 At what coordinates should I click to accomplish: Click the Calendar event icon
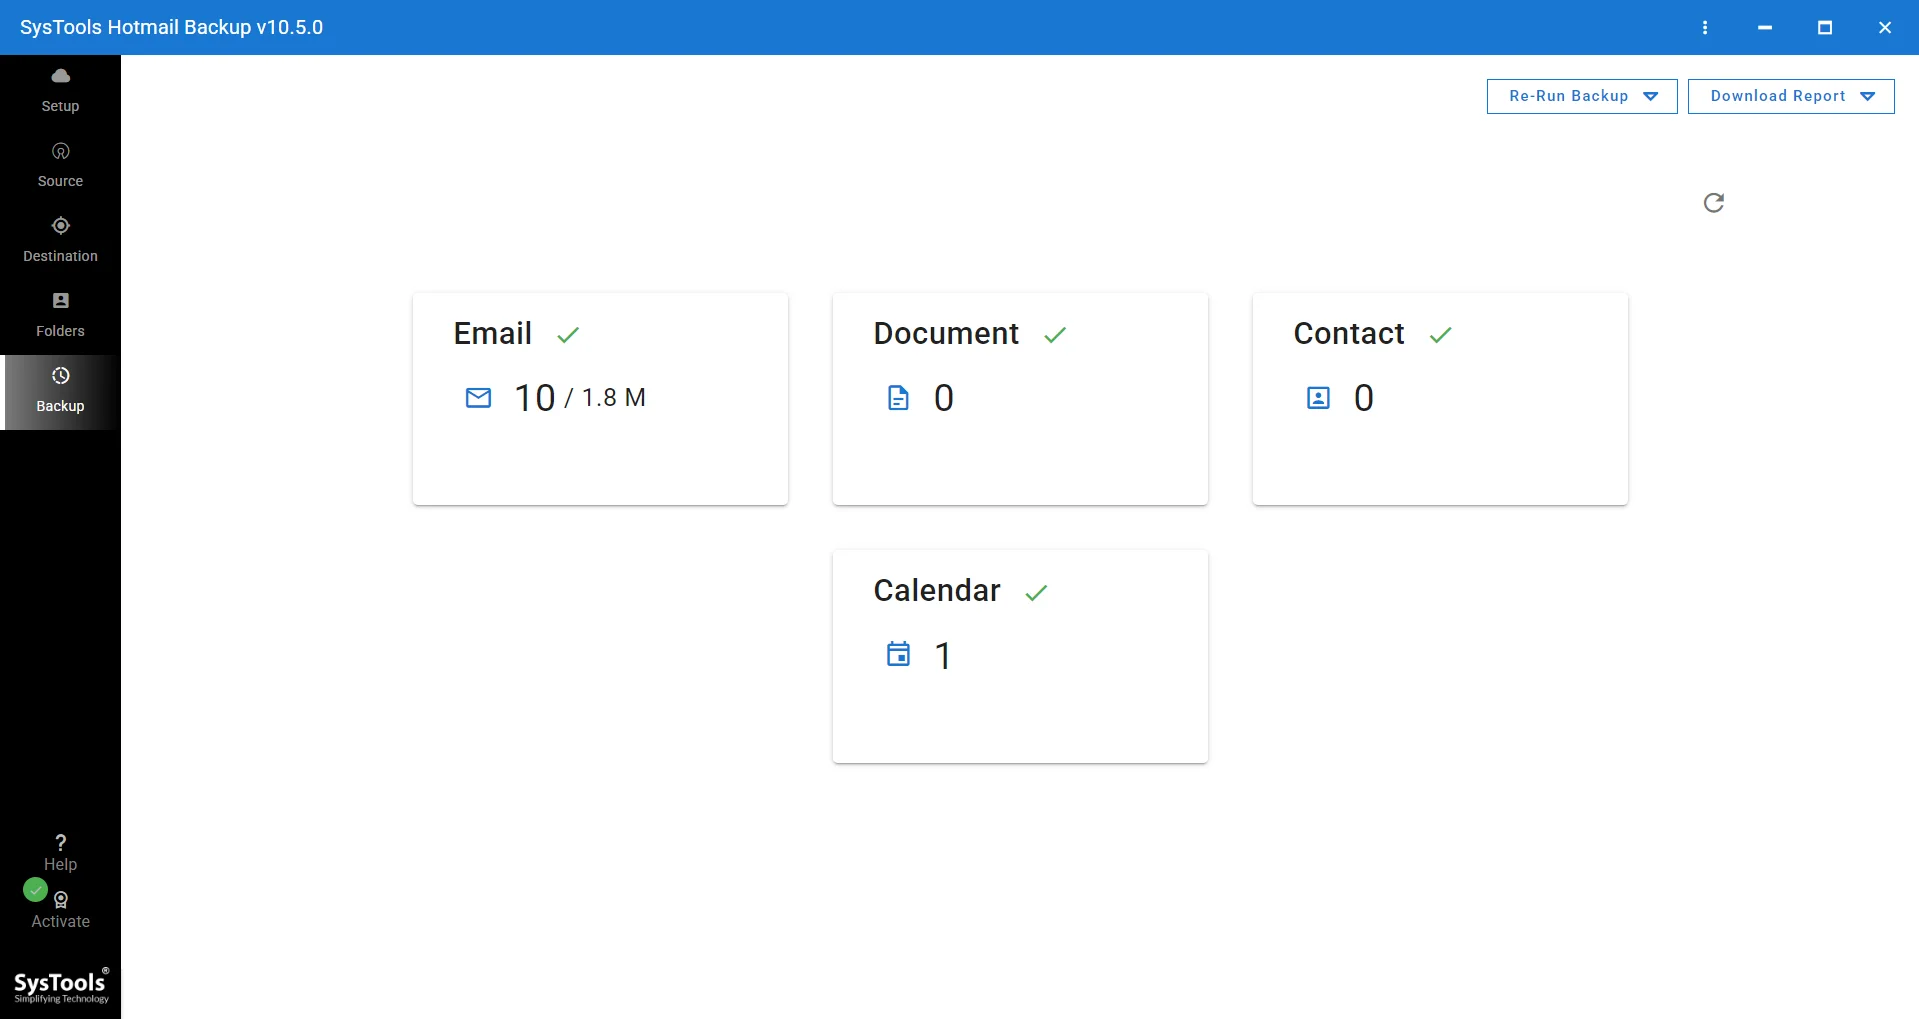coord(899,654)
